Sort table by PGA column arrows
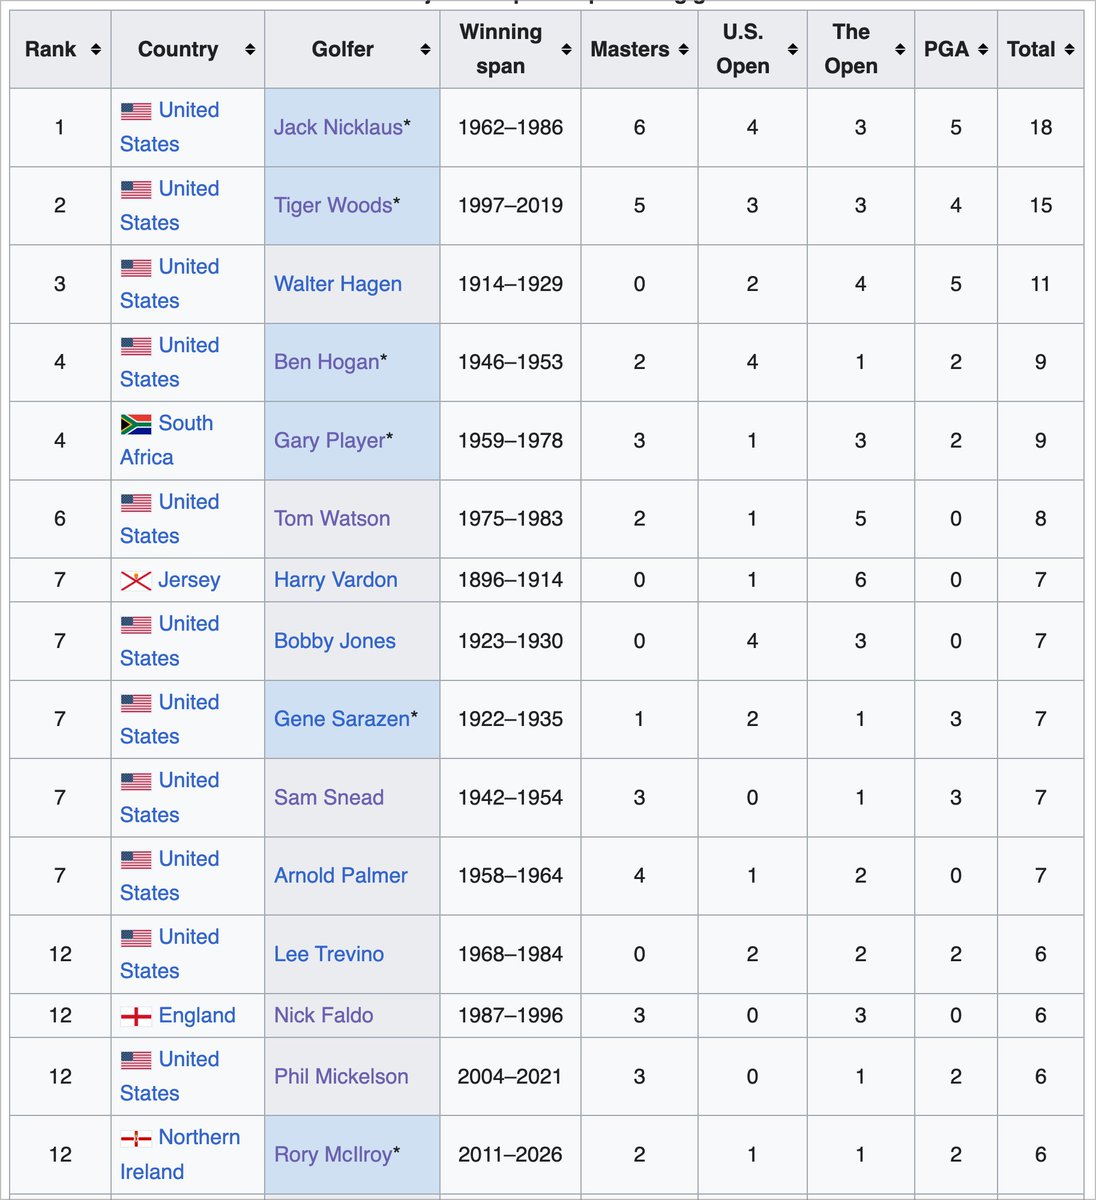Viewport: 1096px width, 1200px height. 983,49
